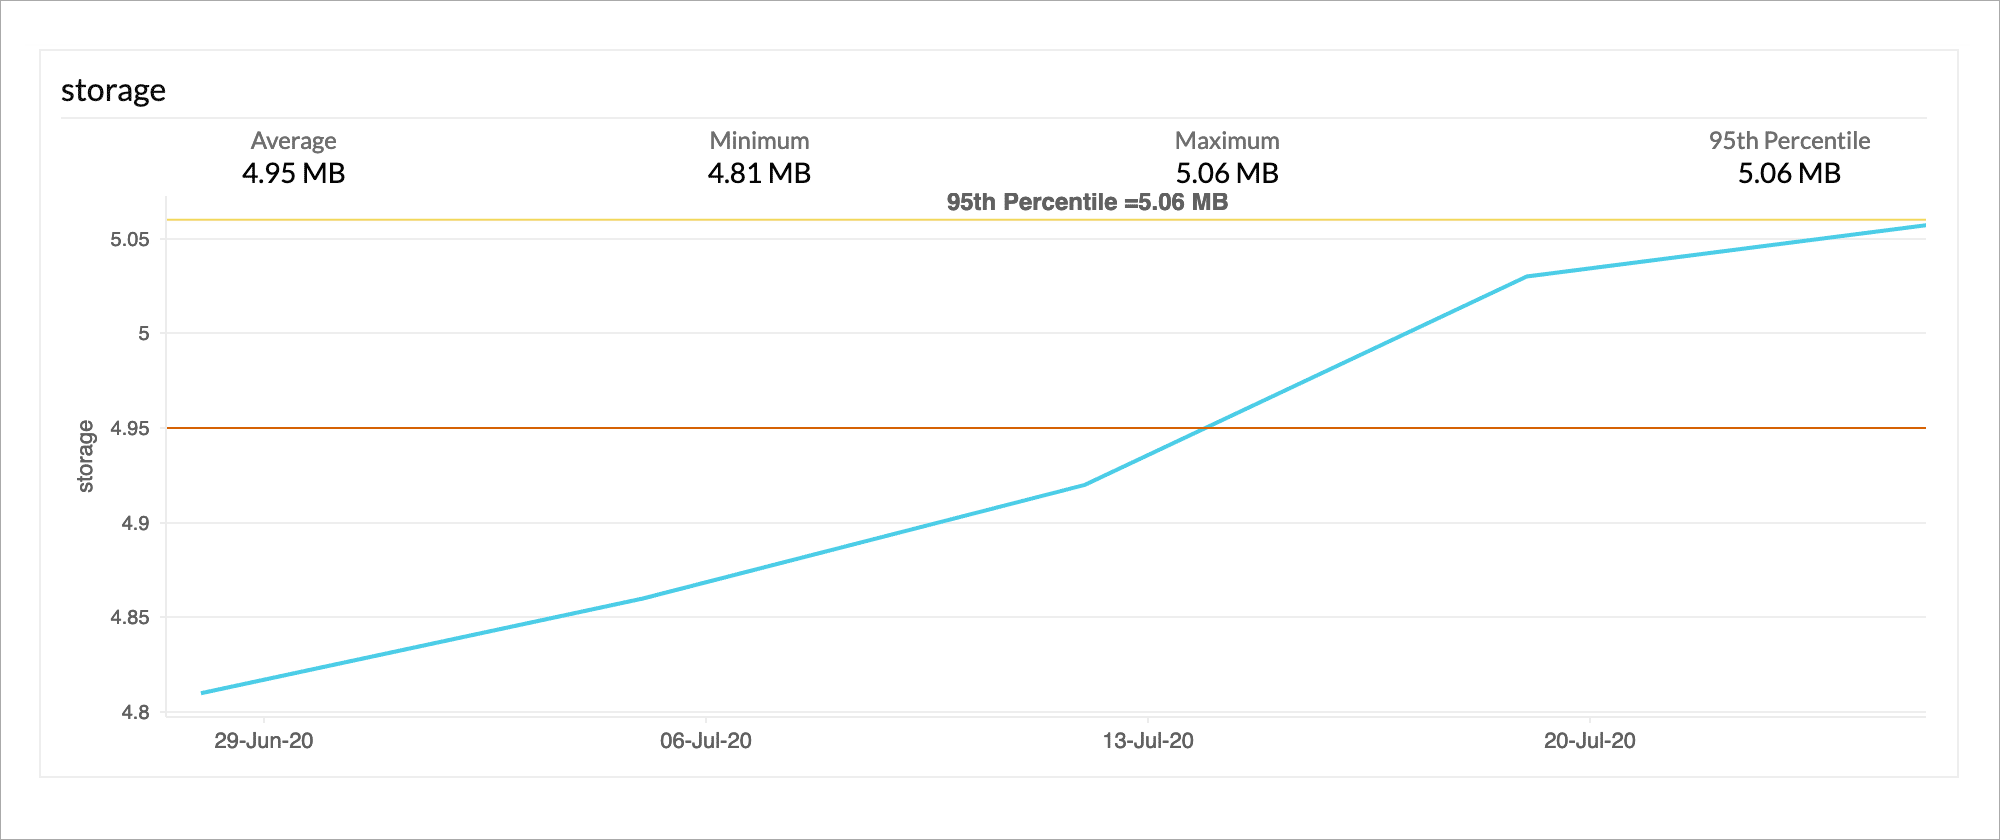Select the 95th Percentile header label

[x=1789, y=141]
